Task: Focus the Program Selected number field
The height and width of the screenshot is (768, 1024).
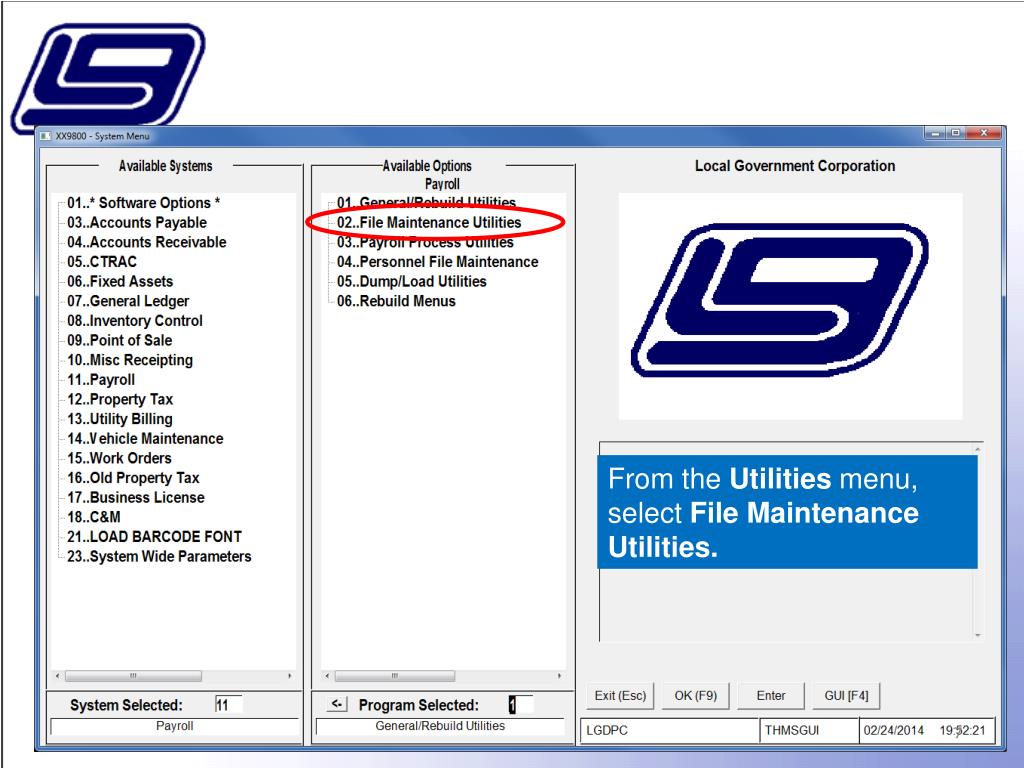Action: pos(520,705)
